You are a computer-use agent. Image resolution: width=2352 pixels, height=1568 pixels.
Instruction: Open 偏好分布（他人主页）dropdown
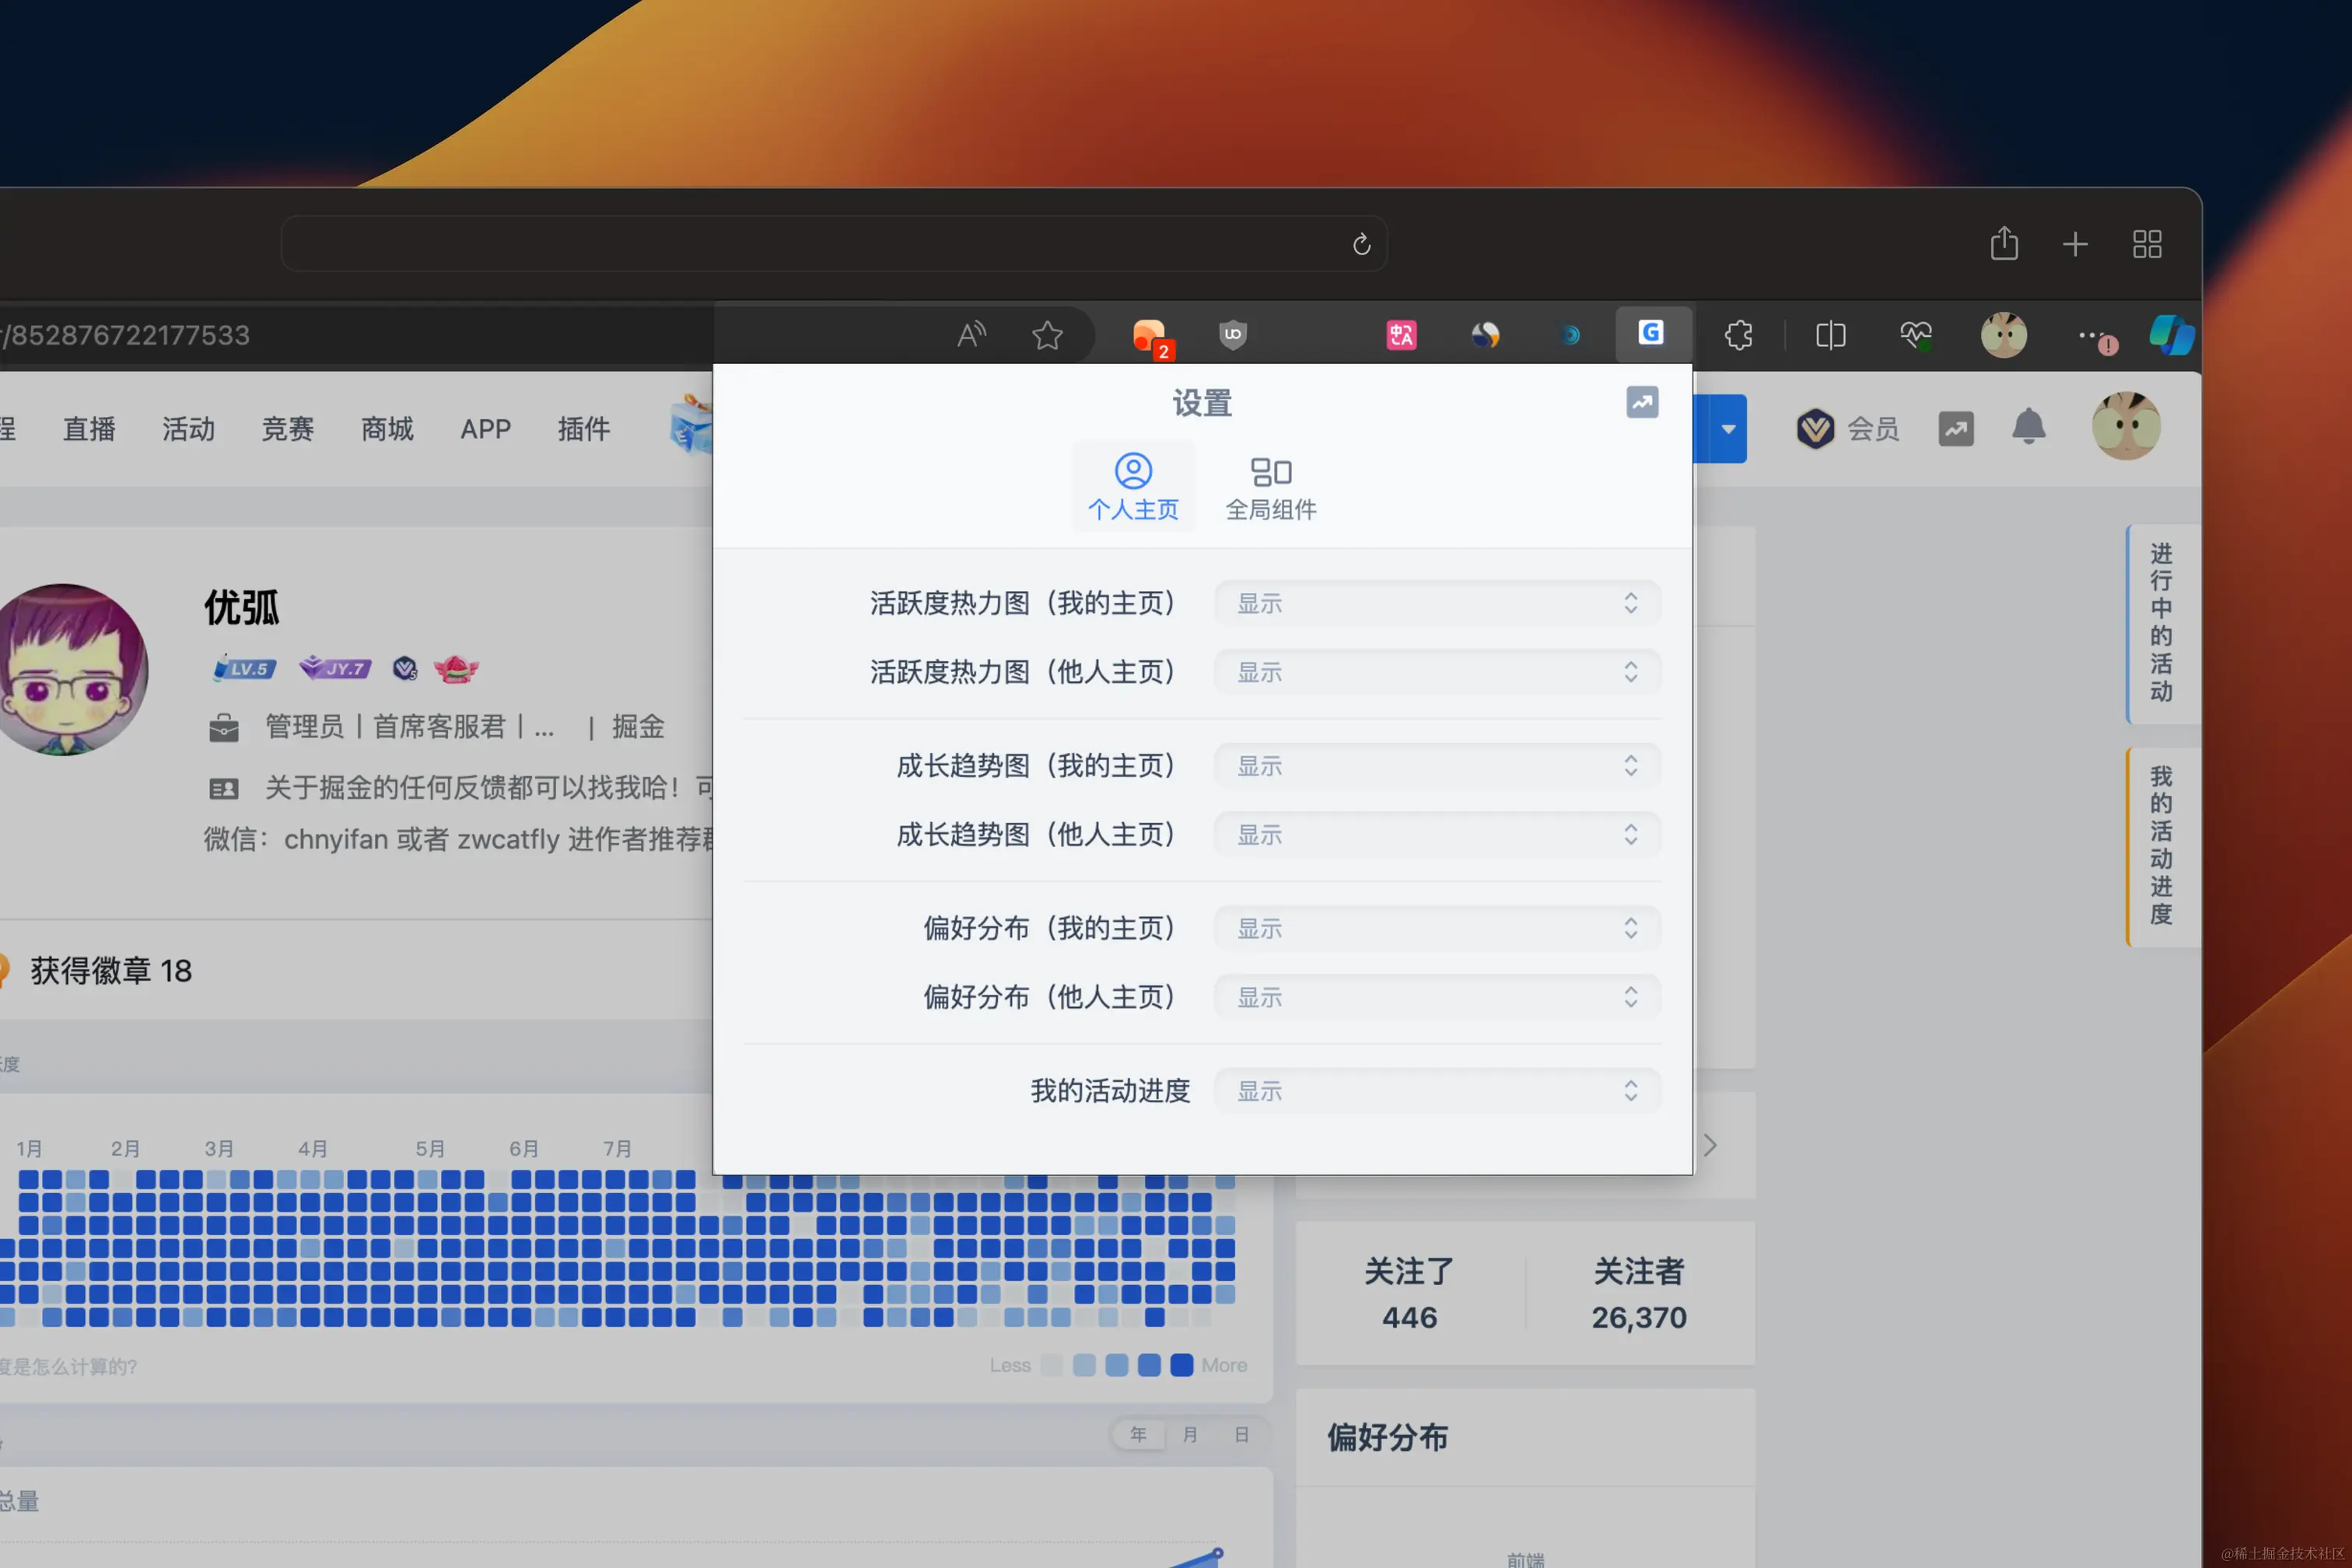[1437, 997]
